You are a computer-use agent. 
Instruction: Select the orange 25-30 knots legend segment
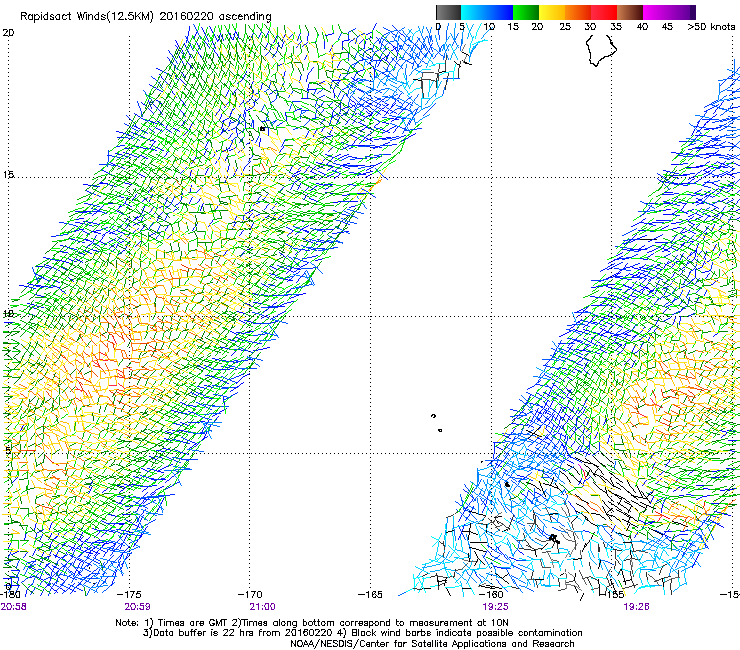[x=578, y=12]
